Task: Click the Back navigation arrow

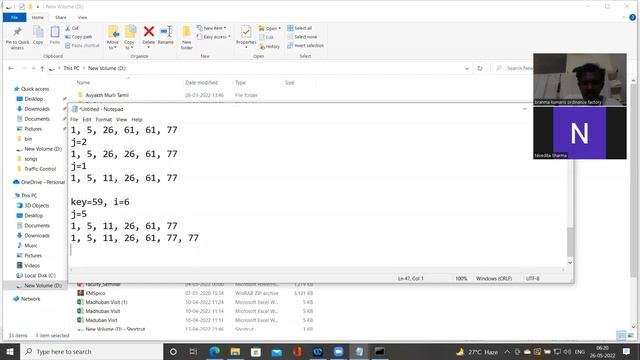Action: (11, 69)
